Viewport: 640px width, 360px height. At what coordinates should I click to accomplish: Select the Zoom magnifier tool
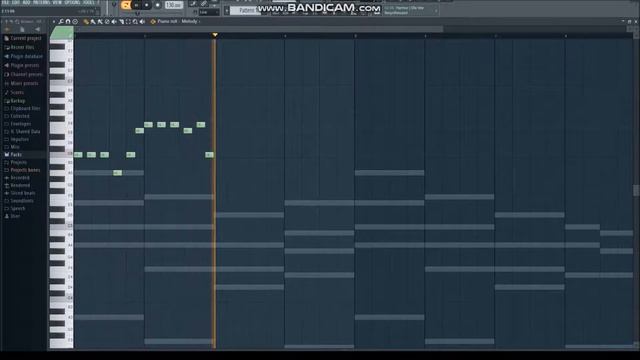tap(135, 22)
